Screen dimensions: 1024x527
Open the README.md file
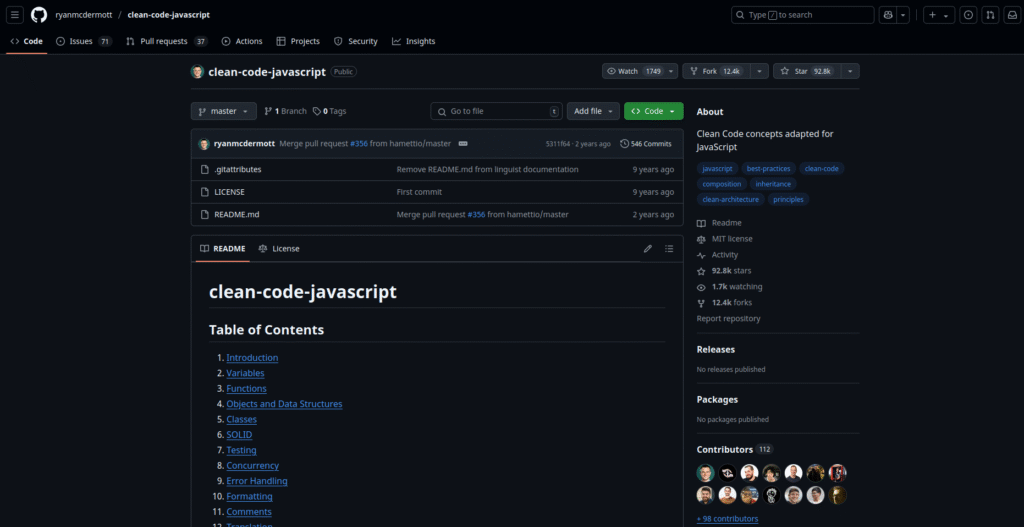coord(236,214)
